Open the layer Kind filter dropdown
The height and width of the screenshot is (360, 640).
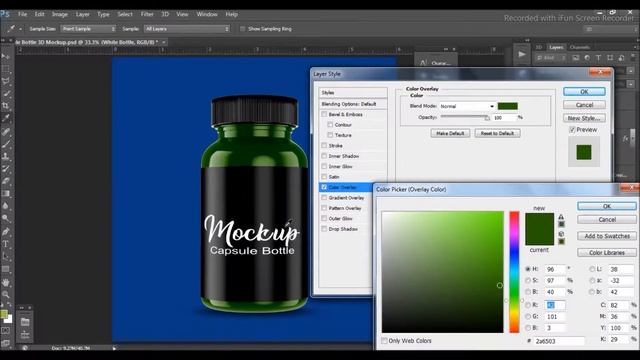click(x=551, y=58)
